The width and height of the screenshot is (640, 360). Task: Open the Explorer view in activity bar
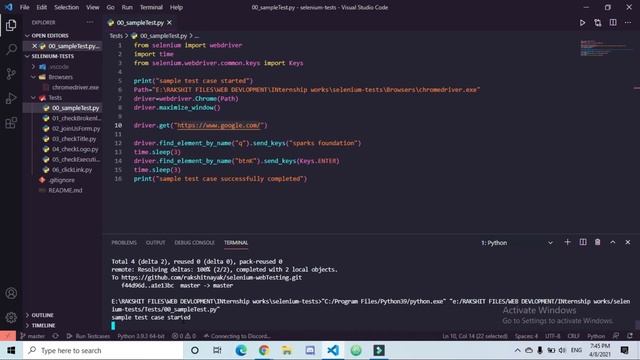(x=11, y=25)
